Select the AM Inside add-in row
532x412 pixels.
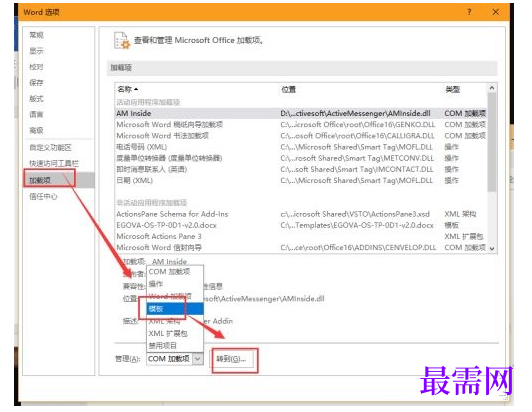tap(301, 113)
